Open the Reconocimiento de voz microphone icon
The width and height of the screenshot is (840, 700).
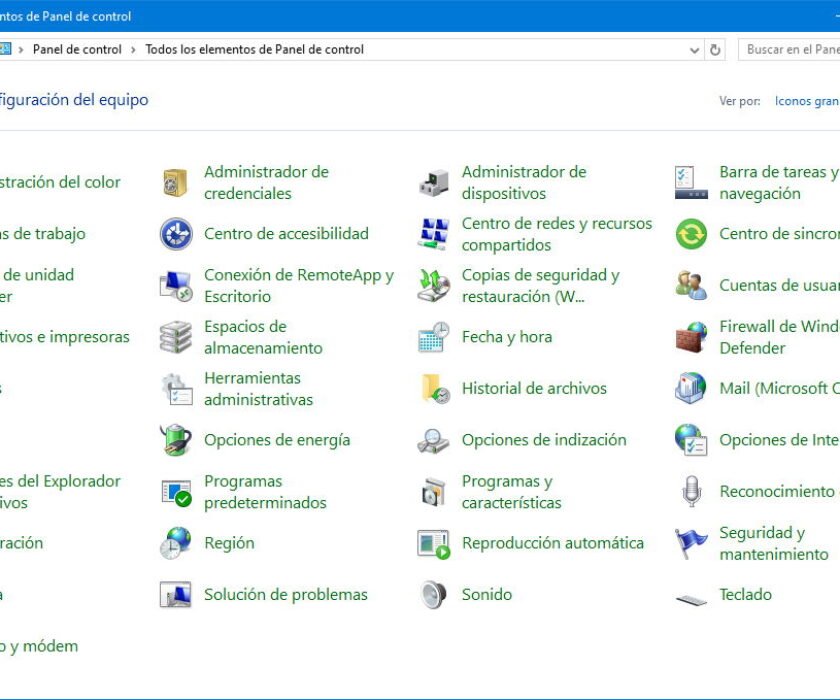691,491
